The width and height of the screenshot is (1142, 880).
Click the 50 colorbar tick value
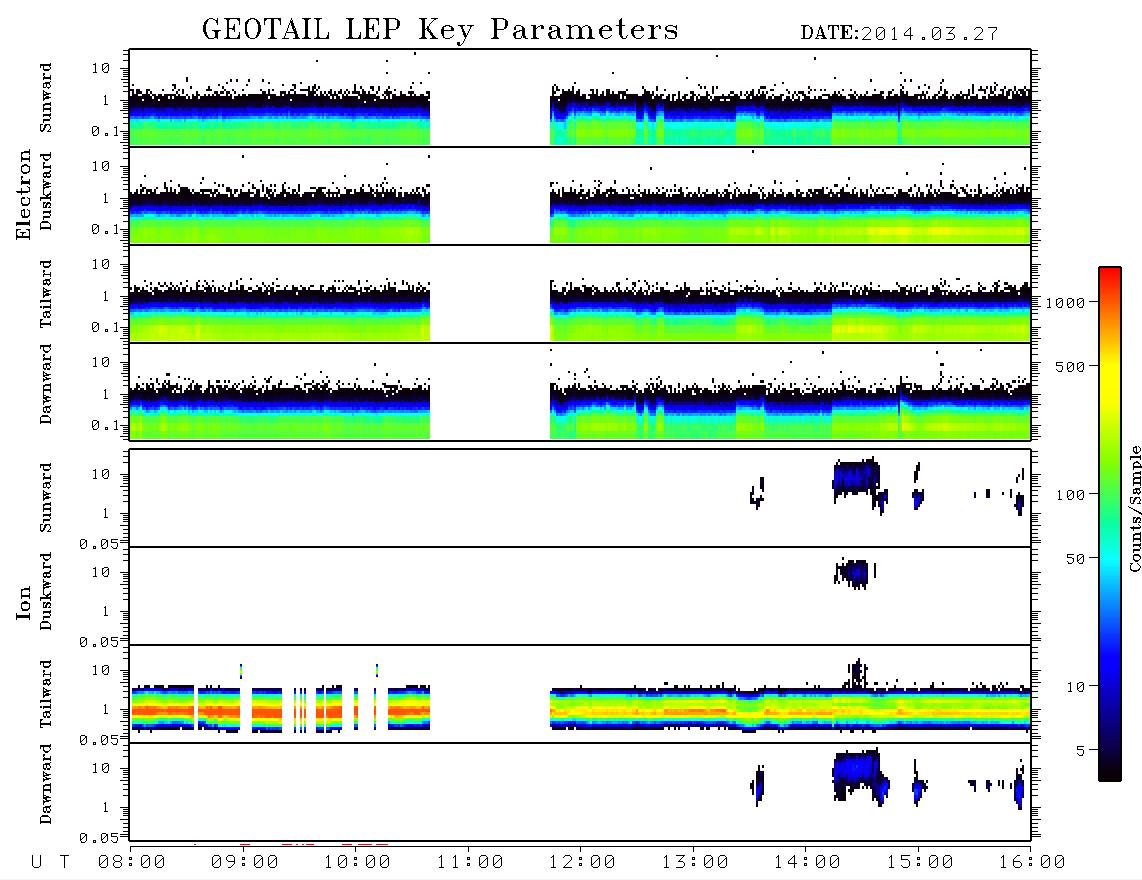(1075, 559)
